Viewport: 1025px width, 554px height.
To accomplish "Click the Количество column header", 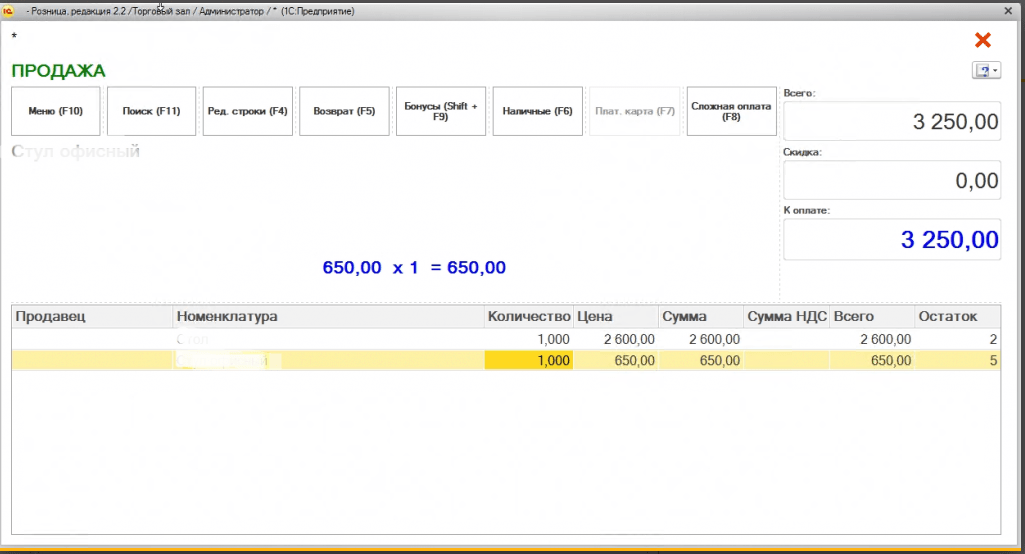I will 528,317.
